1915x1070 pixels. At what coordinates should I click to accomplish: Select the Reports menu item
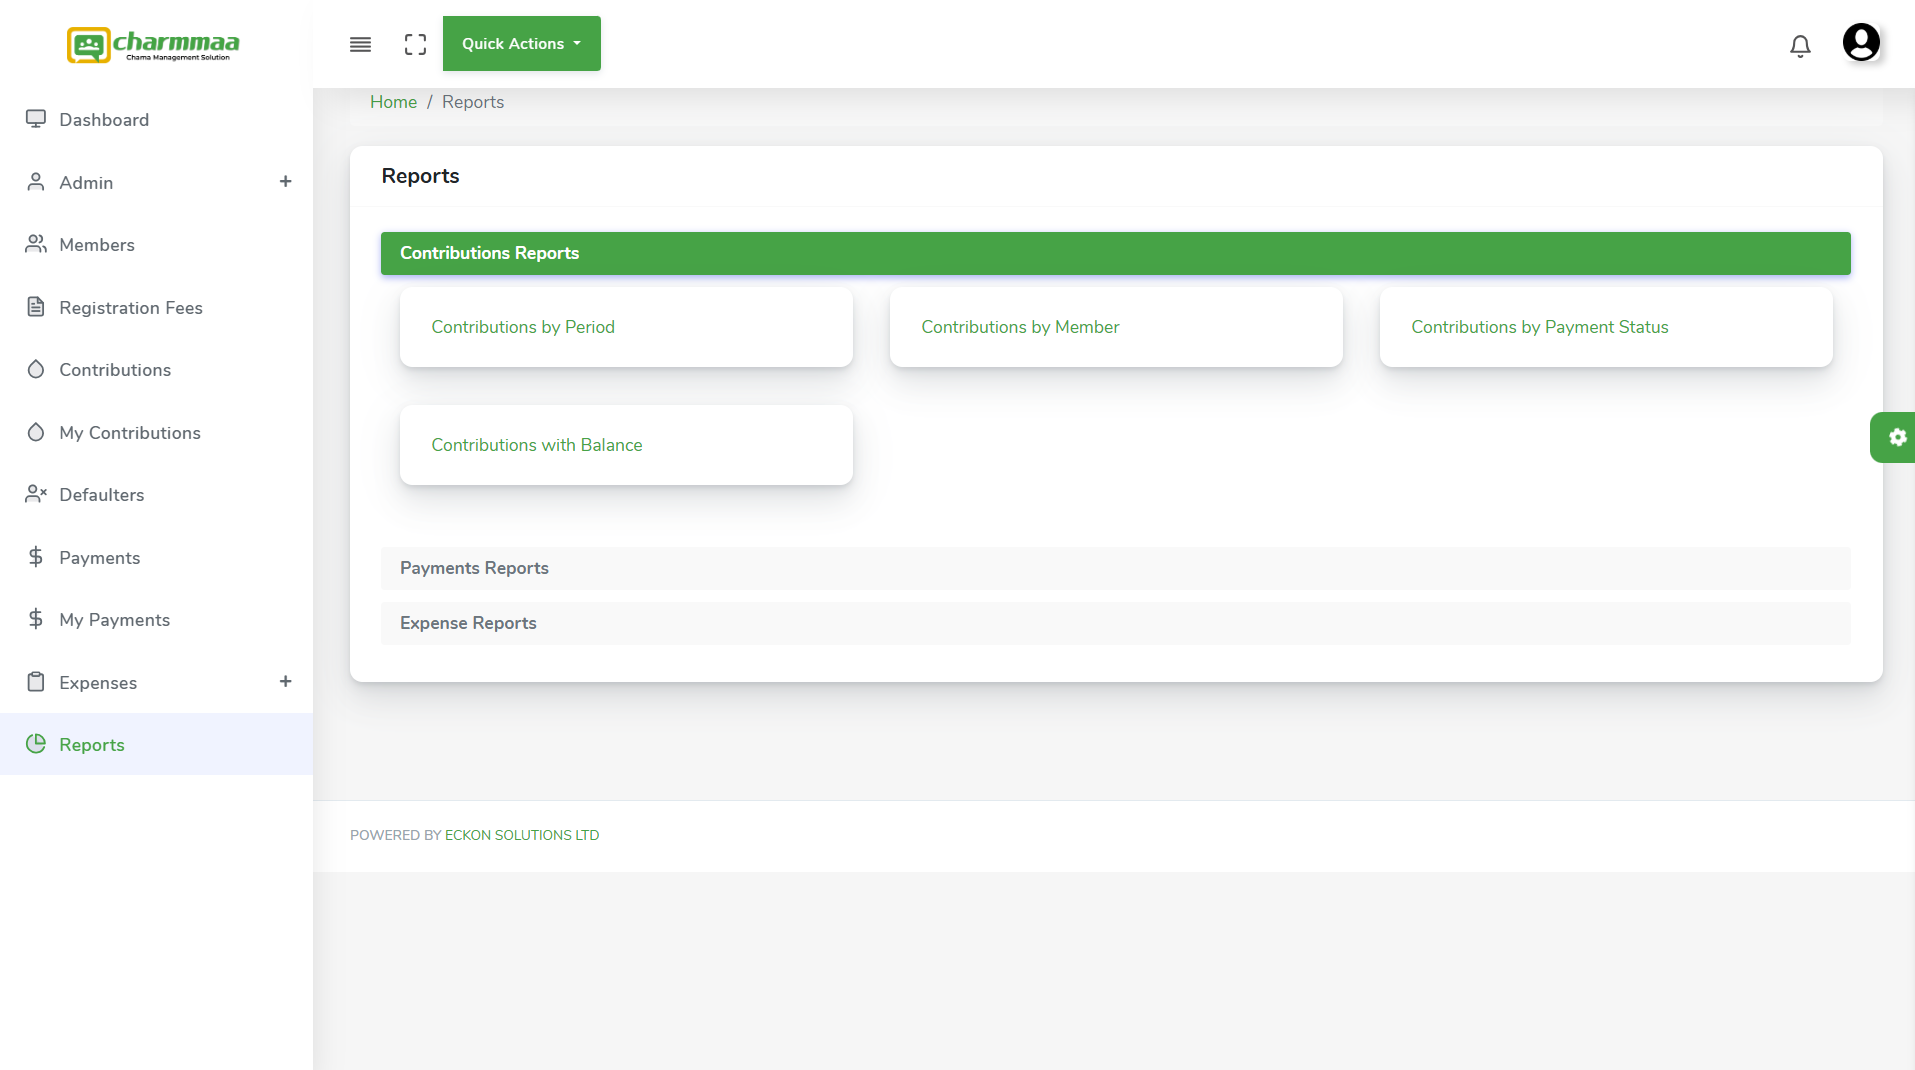[156, 744]
